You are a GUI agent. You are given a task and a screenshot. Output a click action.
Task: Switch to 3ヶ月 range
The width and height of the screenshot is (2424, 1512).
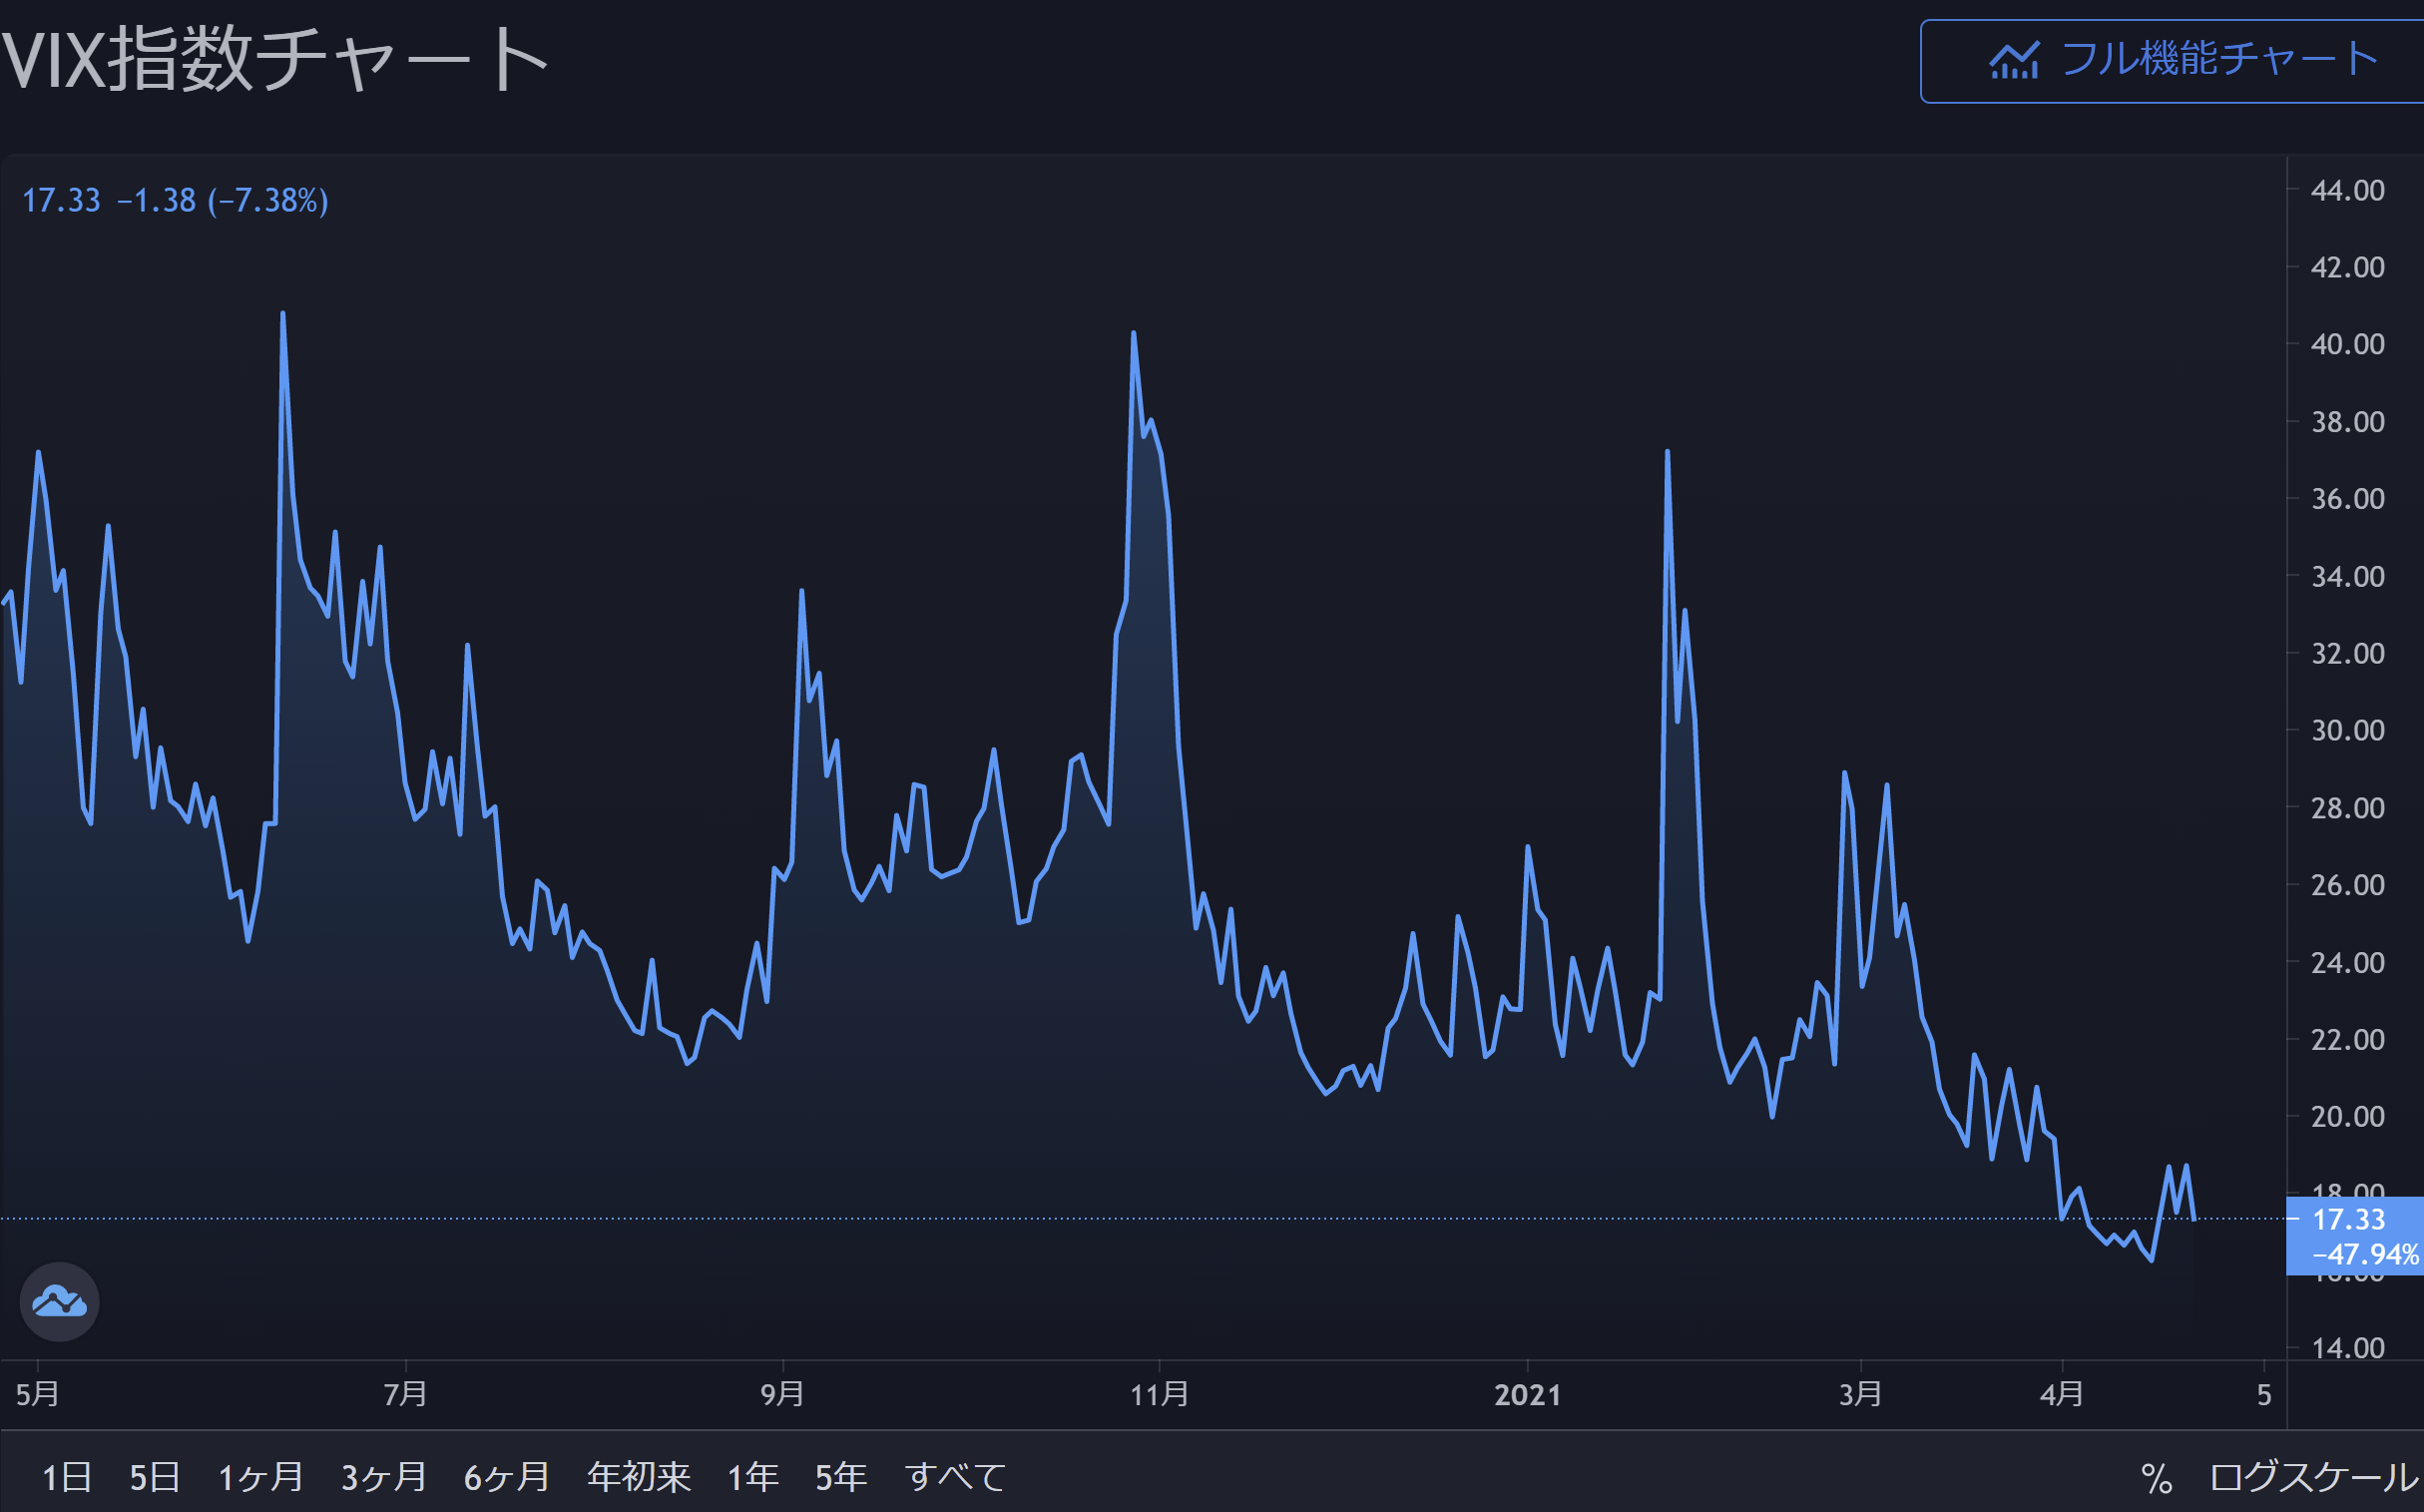tap(383, 1477)
